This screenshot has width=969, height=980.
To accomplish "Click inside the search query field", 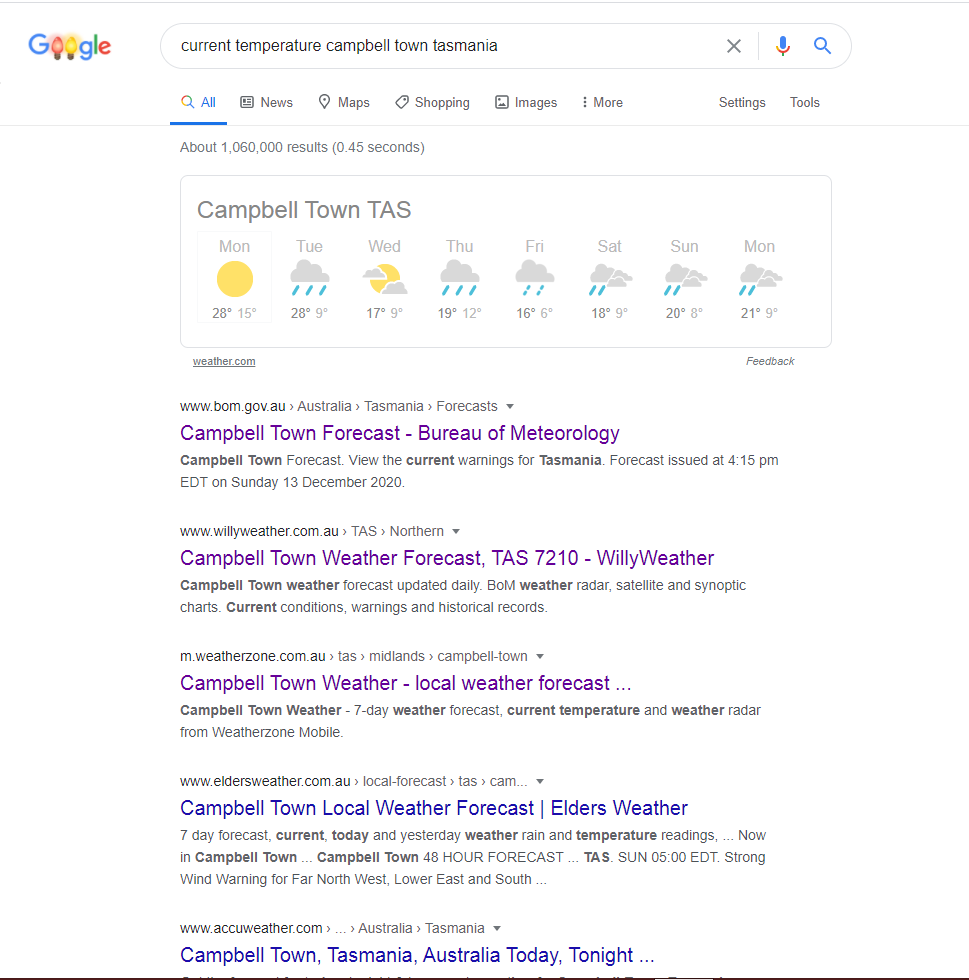I will pos(440,46).
